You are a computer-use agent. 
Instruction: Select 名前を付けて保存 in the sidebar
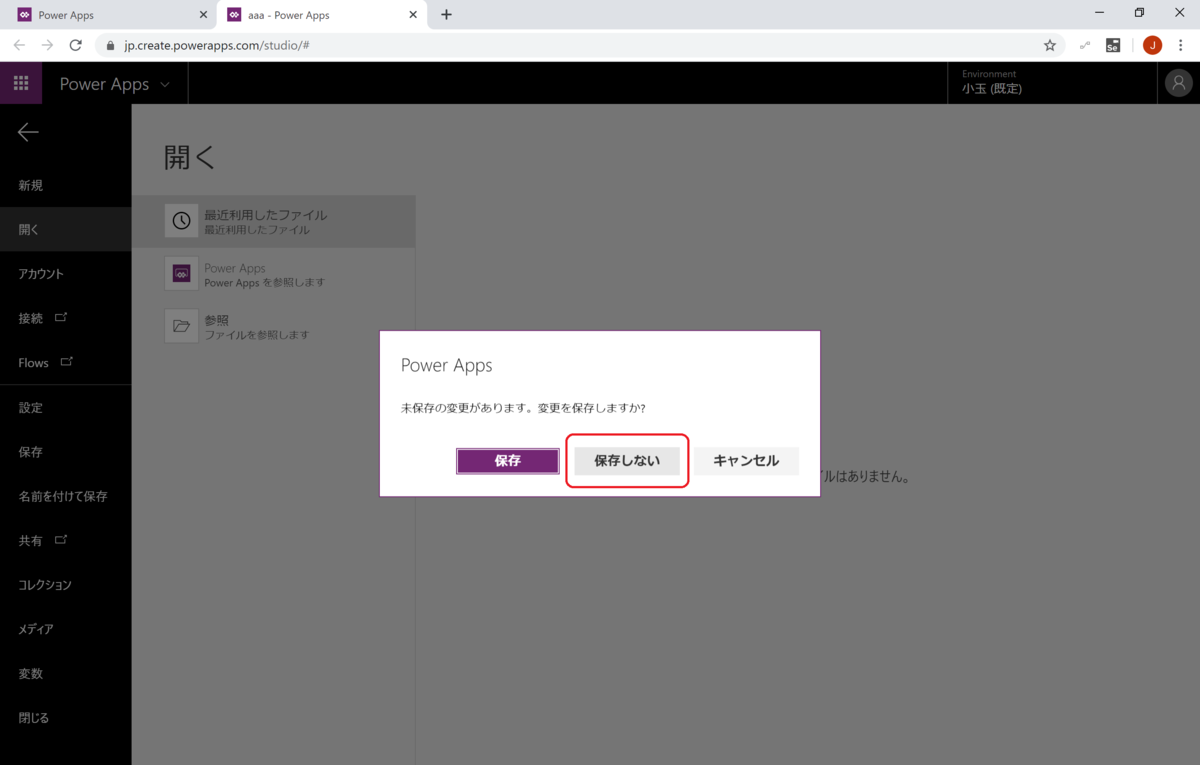[x=65, y=496]
